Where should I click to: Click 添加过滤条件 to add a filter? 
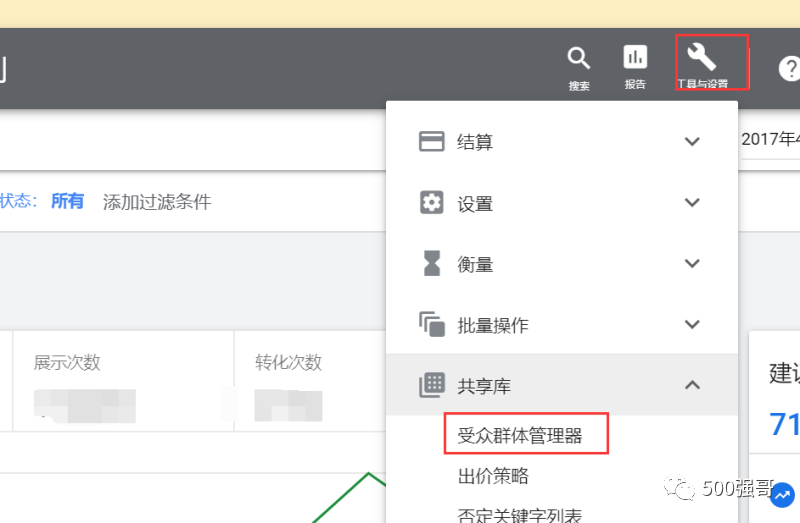coord(157,202)
